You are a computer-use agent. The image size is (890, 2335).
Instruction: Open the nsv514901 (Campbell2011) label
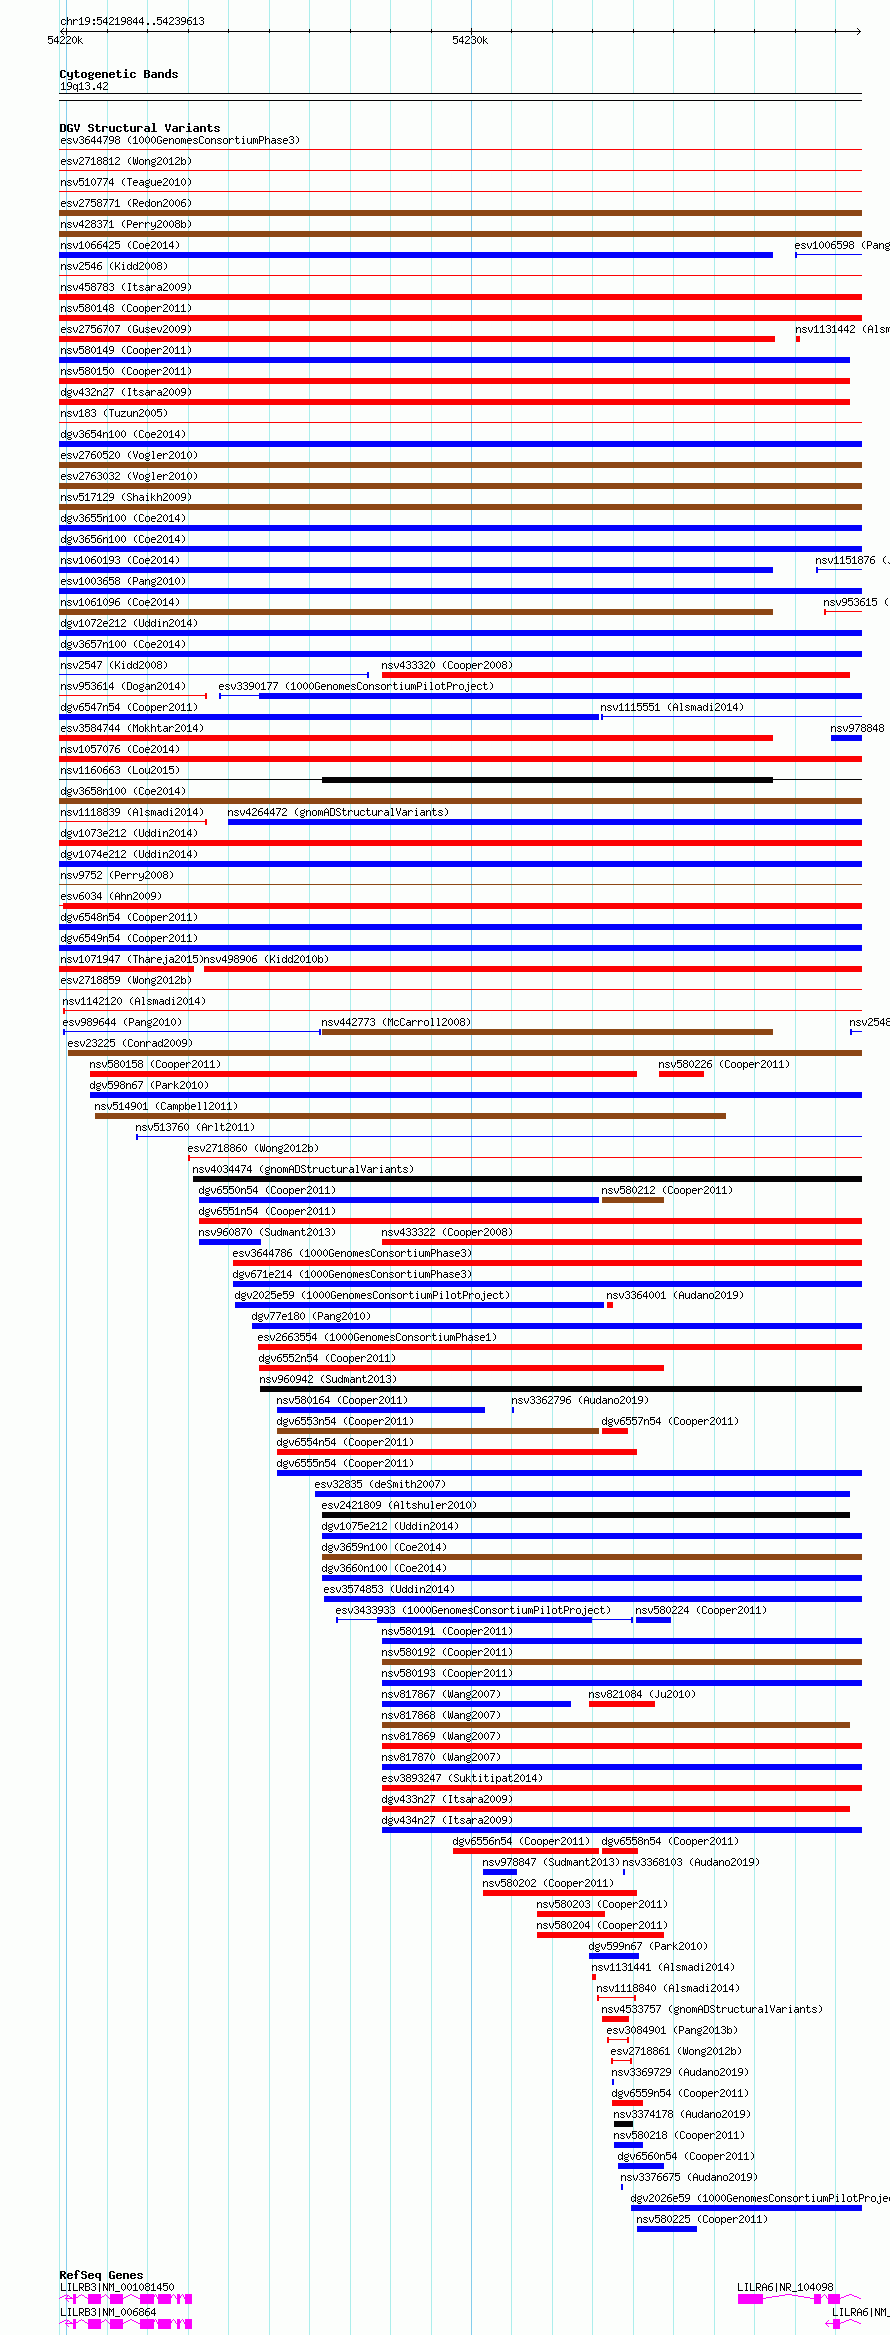(x=166, y=1106)
